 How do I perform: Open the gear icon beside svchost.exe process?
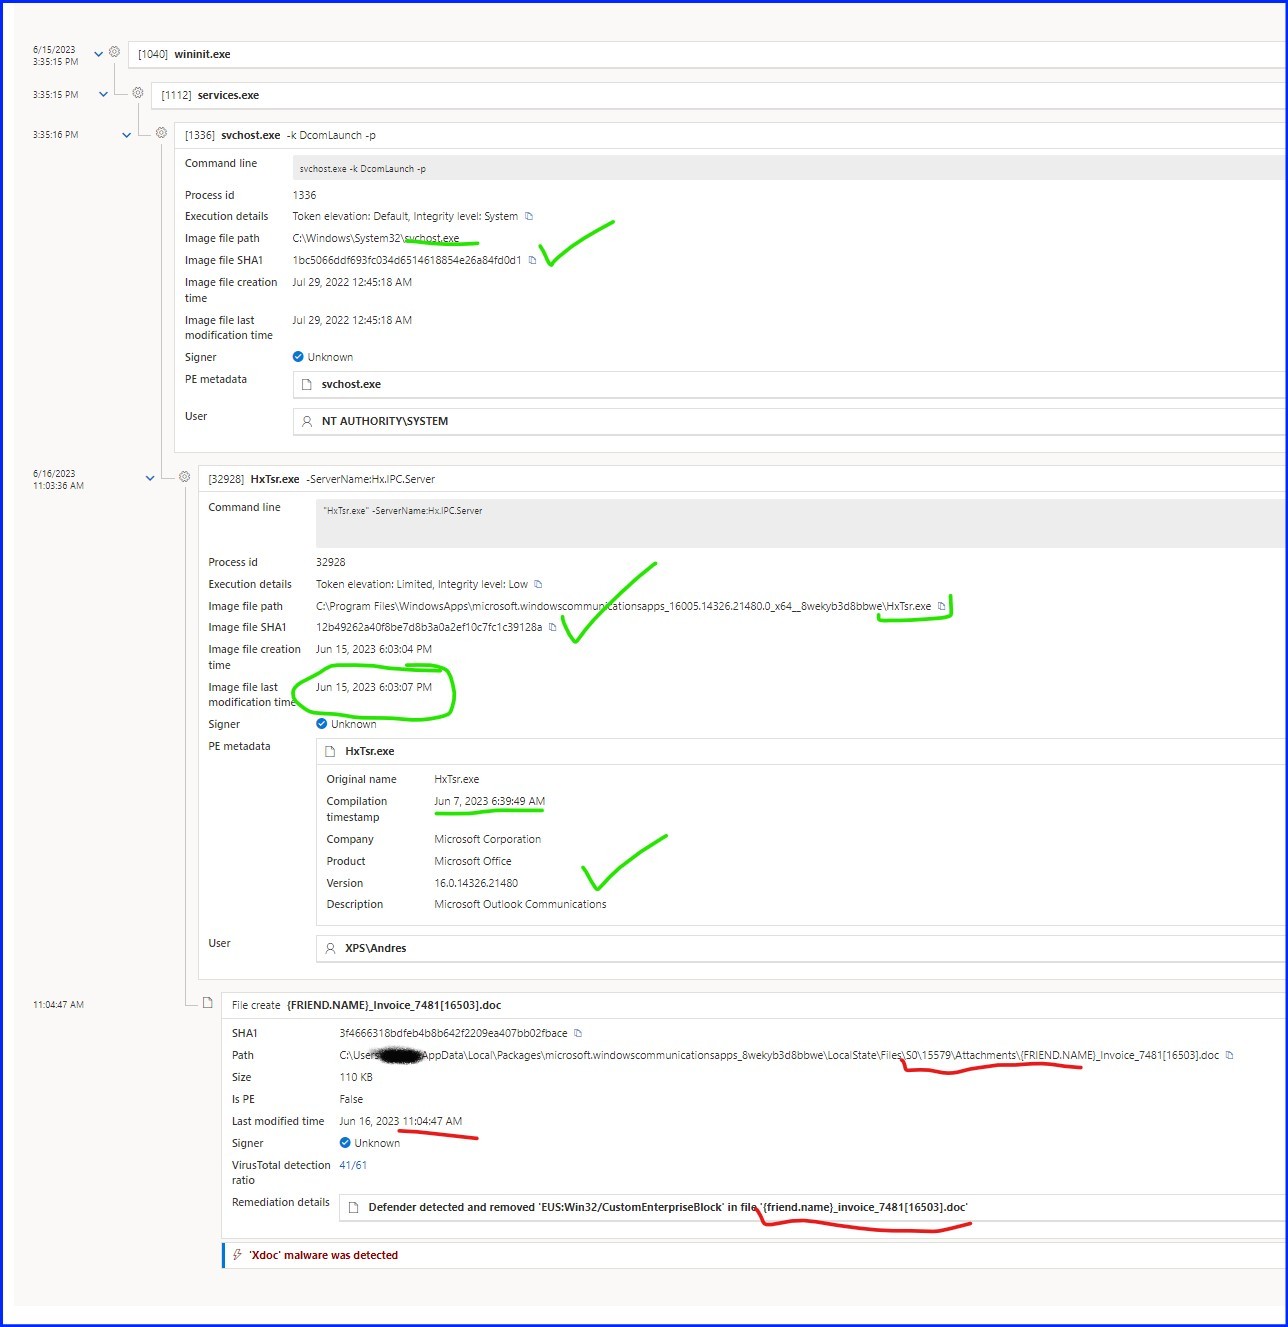[161, 131]
